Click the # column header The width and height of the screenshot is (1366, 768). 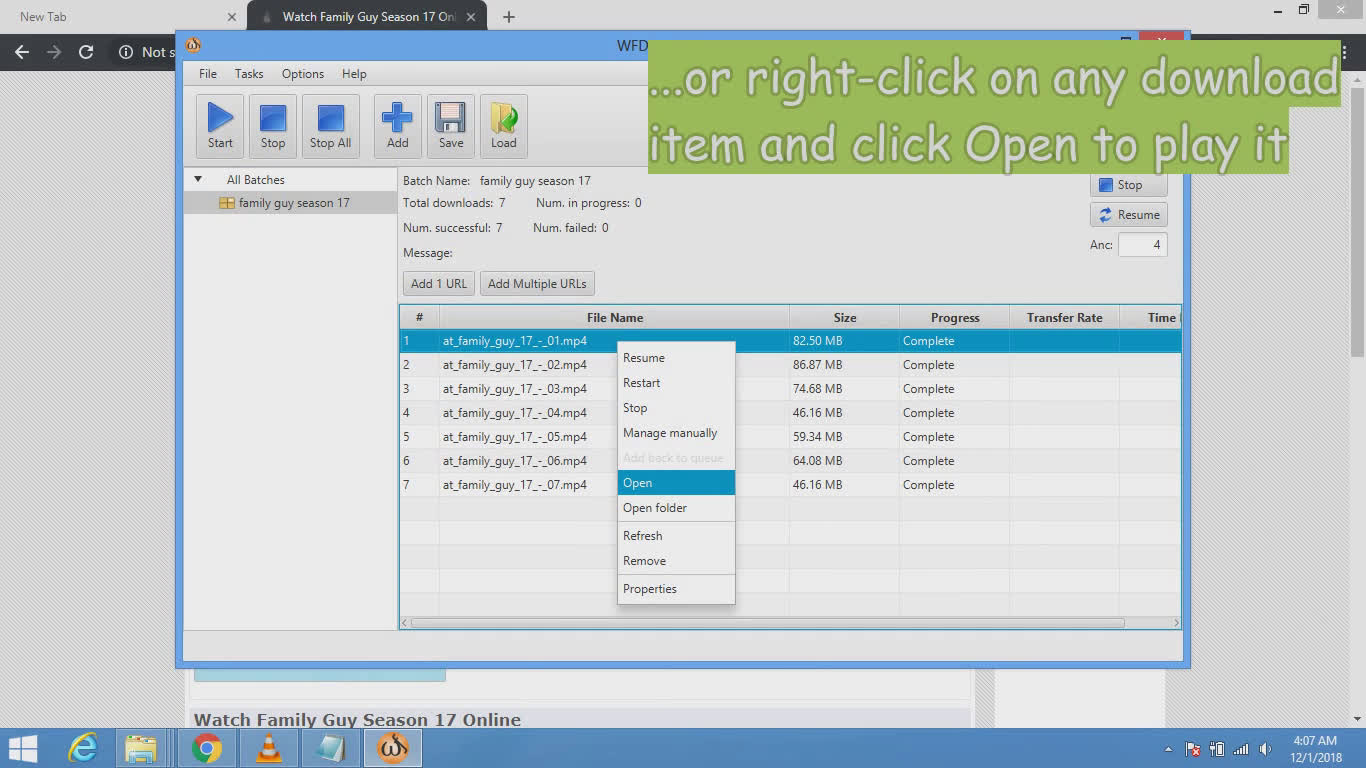(x=419, y=318)
